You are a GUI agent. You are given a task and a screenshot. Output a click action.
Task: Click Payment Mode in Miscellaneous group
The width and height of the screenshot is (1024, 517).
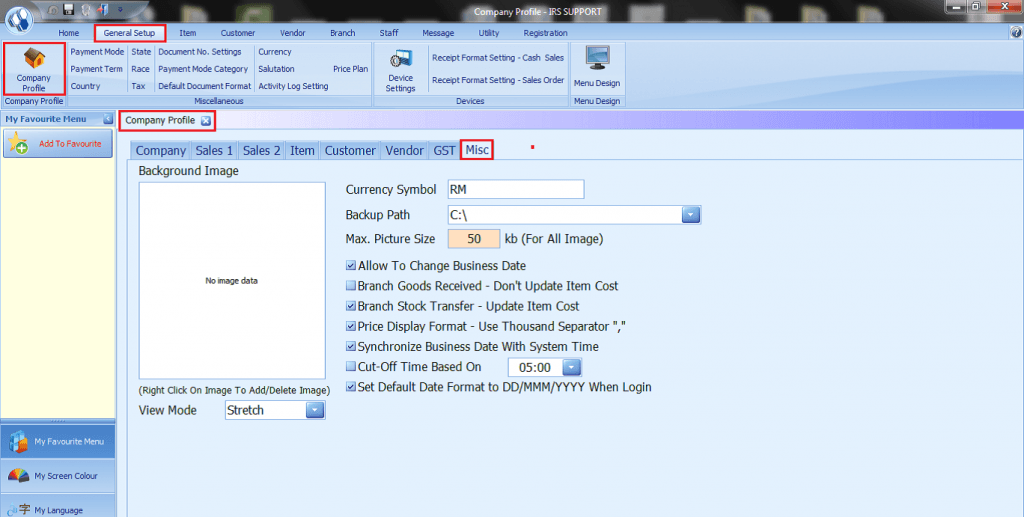97,52
